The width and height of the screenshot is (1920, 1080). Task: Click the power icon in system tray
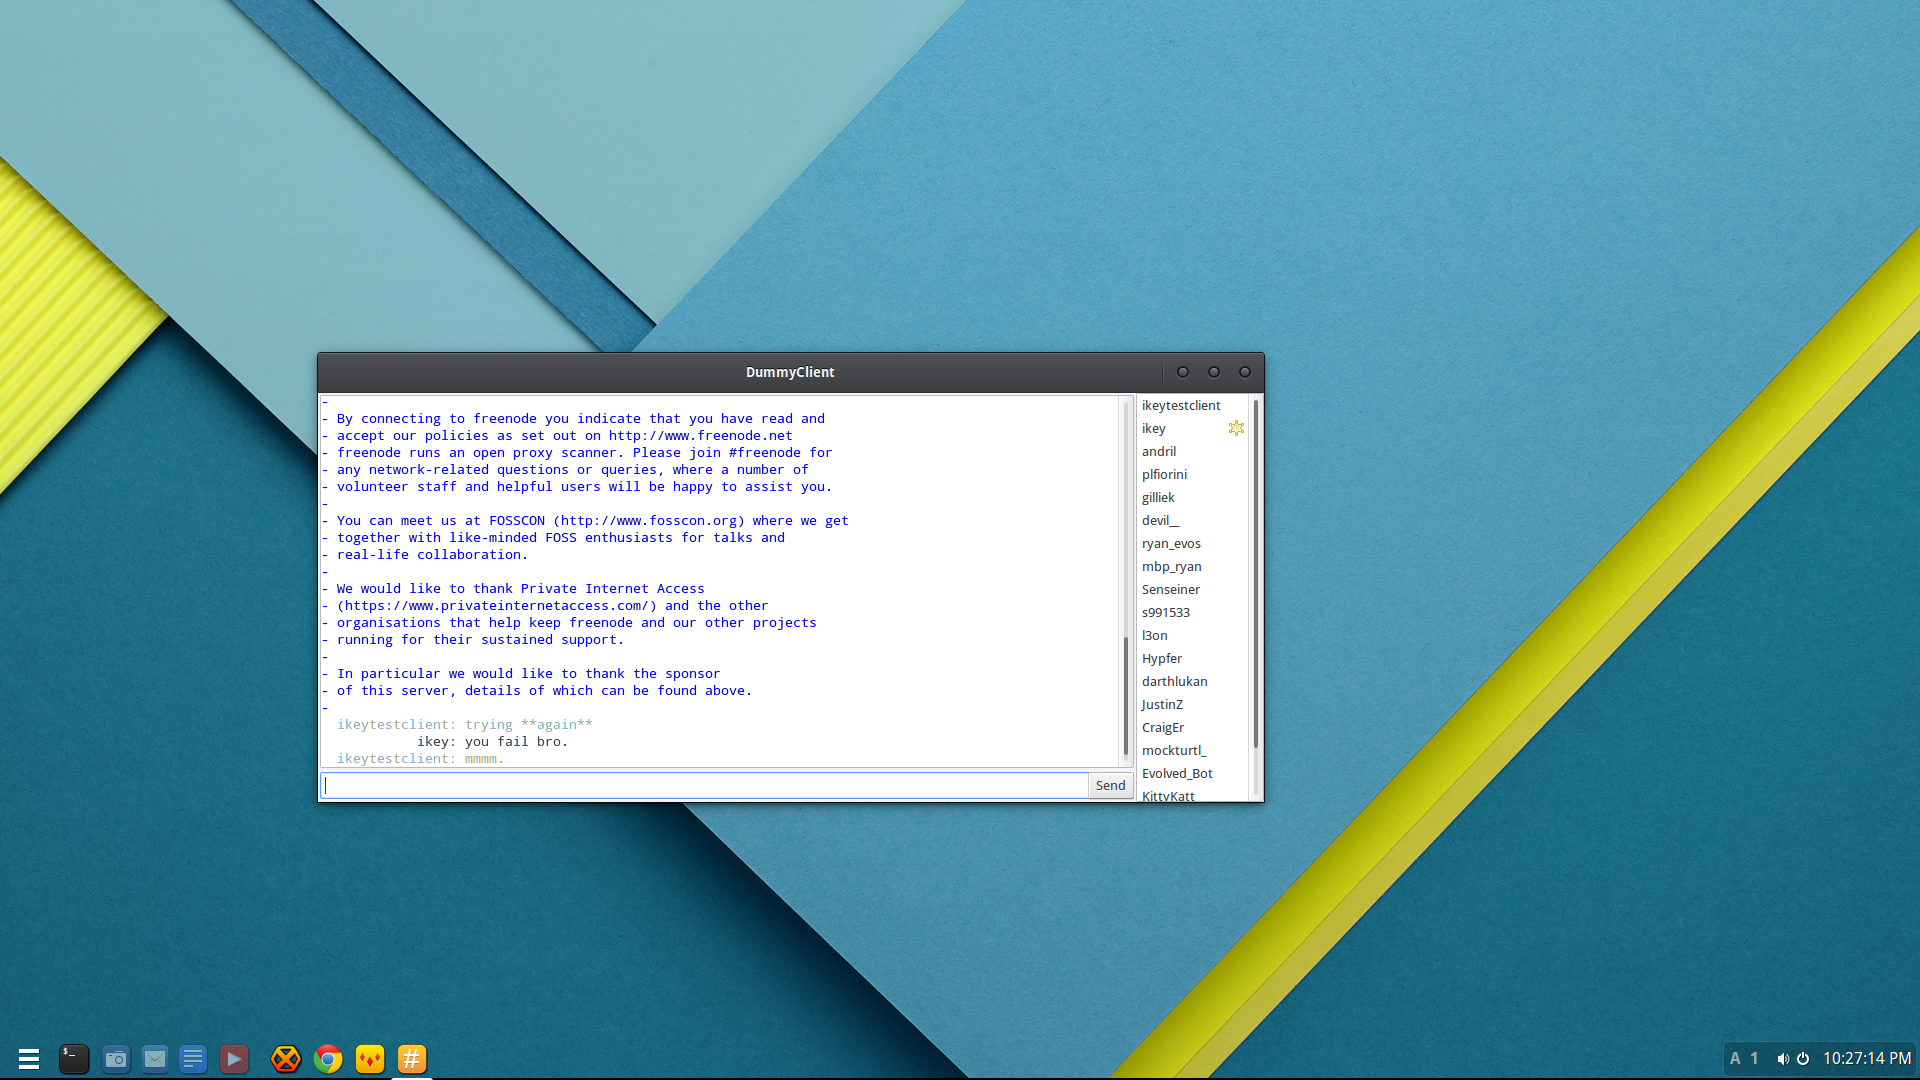[x=1803, y=1058]
